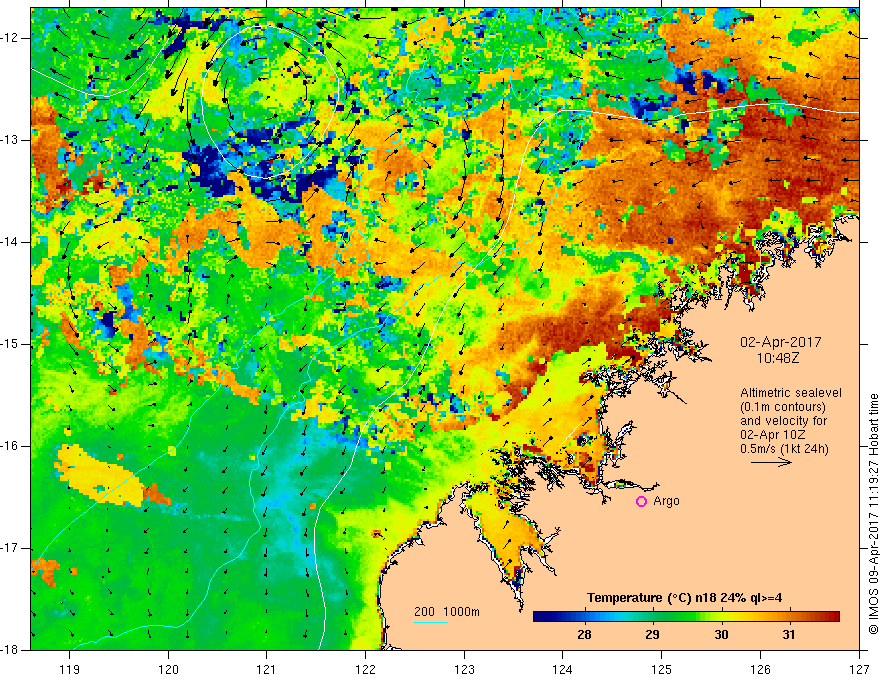Click the 'Temperature (°C) n18 24% ql>=4' title

[x=684, y=598]
